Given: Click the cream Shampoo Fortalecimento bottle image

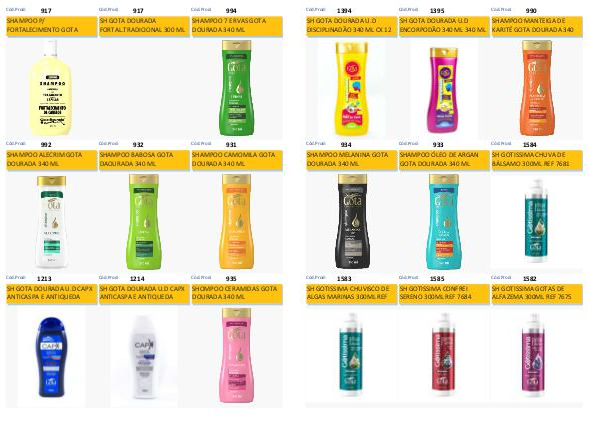Looking at the screenshot, I should 51,88.
